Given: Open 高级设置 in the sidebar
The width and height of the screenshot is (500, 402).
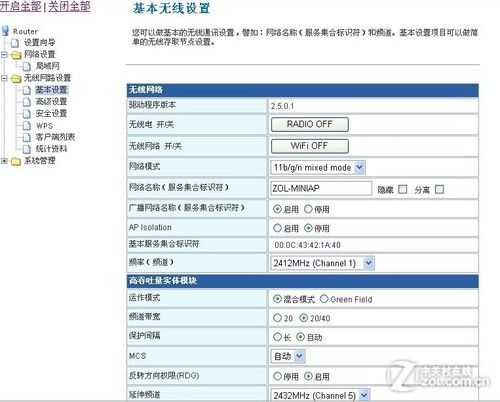Looking at the screenshot, I should pyautogui.click(x=51, y=101).
